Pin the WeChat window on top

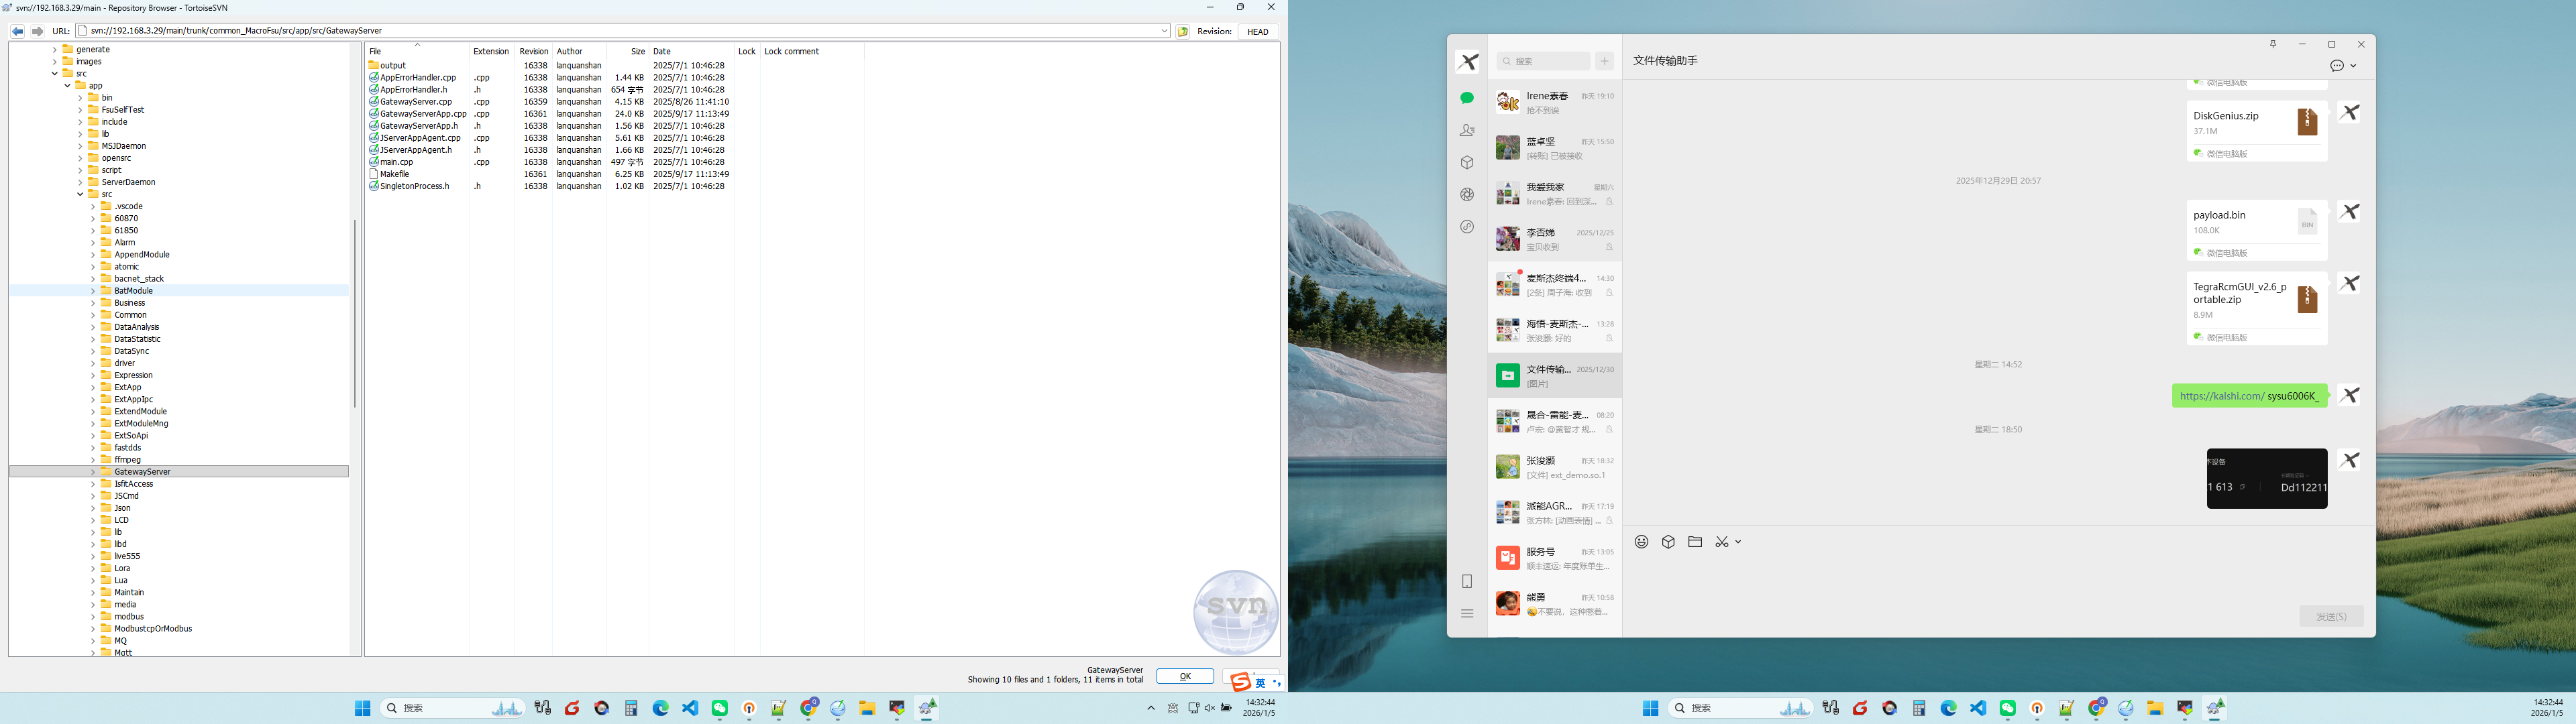pyautogui.click(x=2272, y=44)
